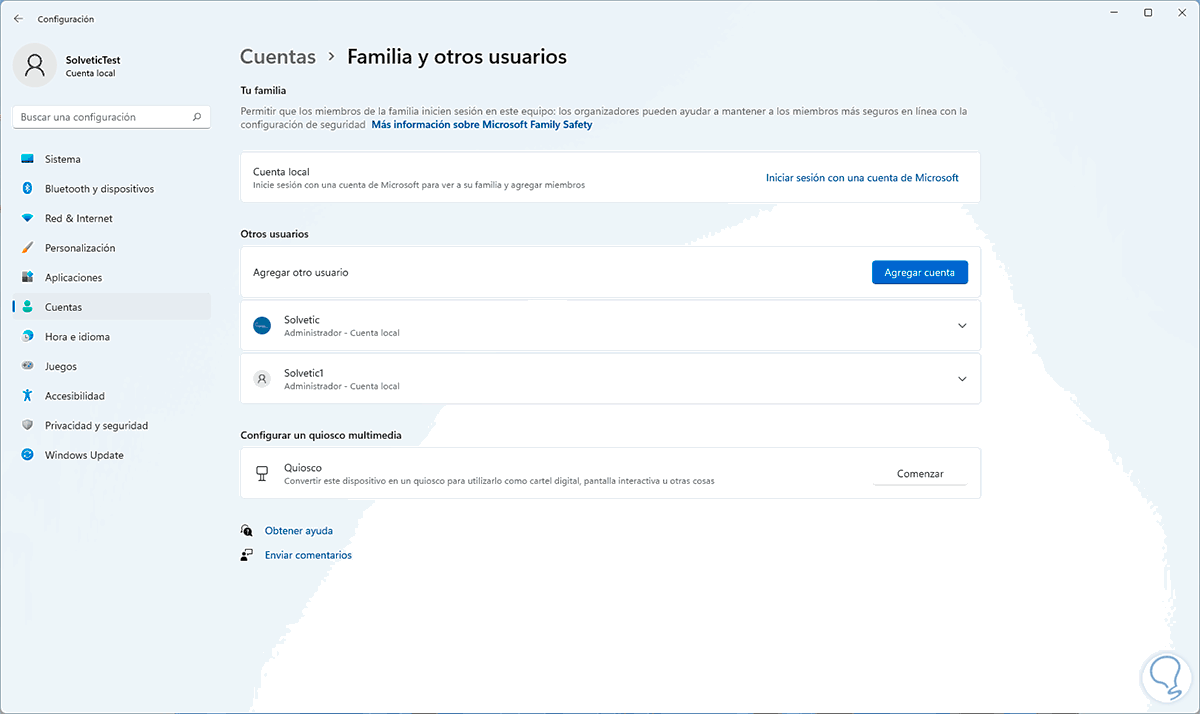Click the back arrow in title bar

coord(18,18)
